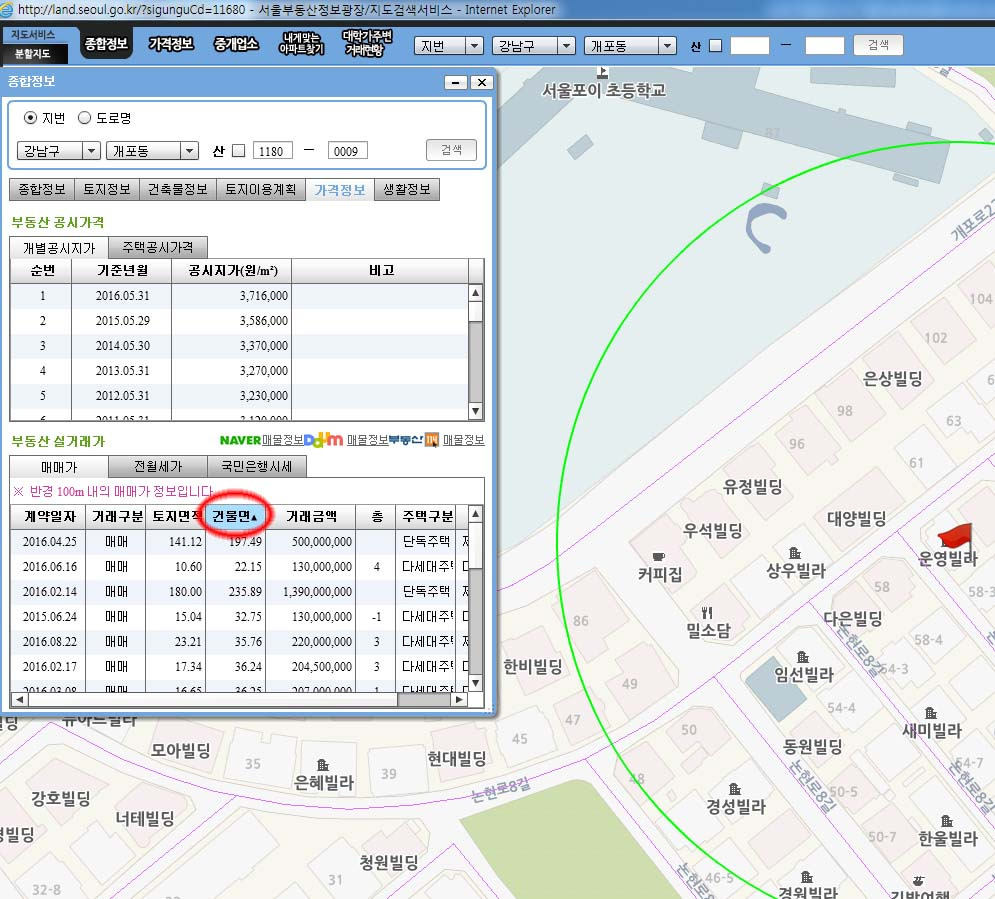The width and height of the screenshot is (995, 899).
Task: Switch to the 토지정보 tab
Action: pyautogui.click(x=107, y=189)
